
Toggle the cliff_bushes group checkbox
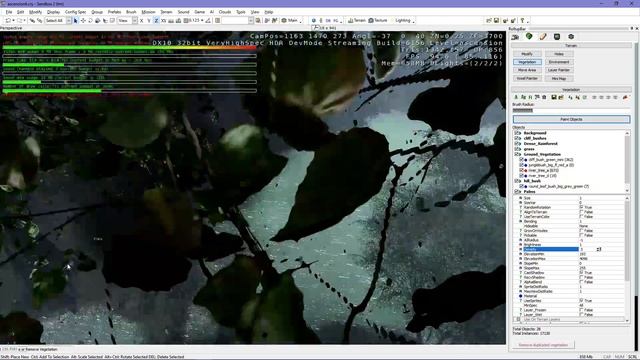(x=517, y=138)
